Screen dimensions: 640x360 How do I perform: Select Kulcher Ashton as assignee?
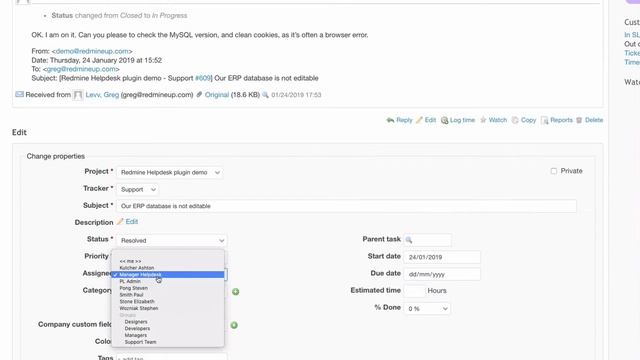(x=168, y=268)
